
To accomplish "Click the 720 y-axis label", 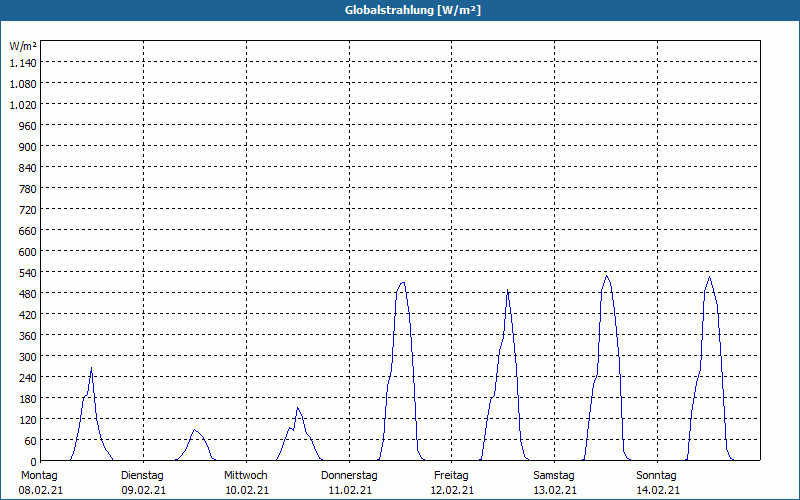I will click(28, 210).
